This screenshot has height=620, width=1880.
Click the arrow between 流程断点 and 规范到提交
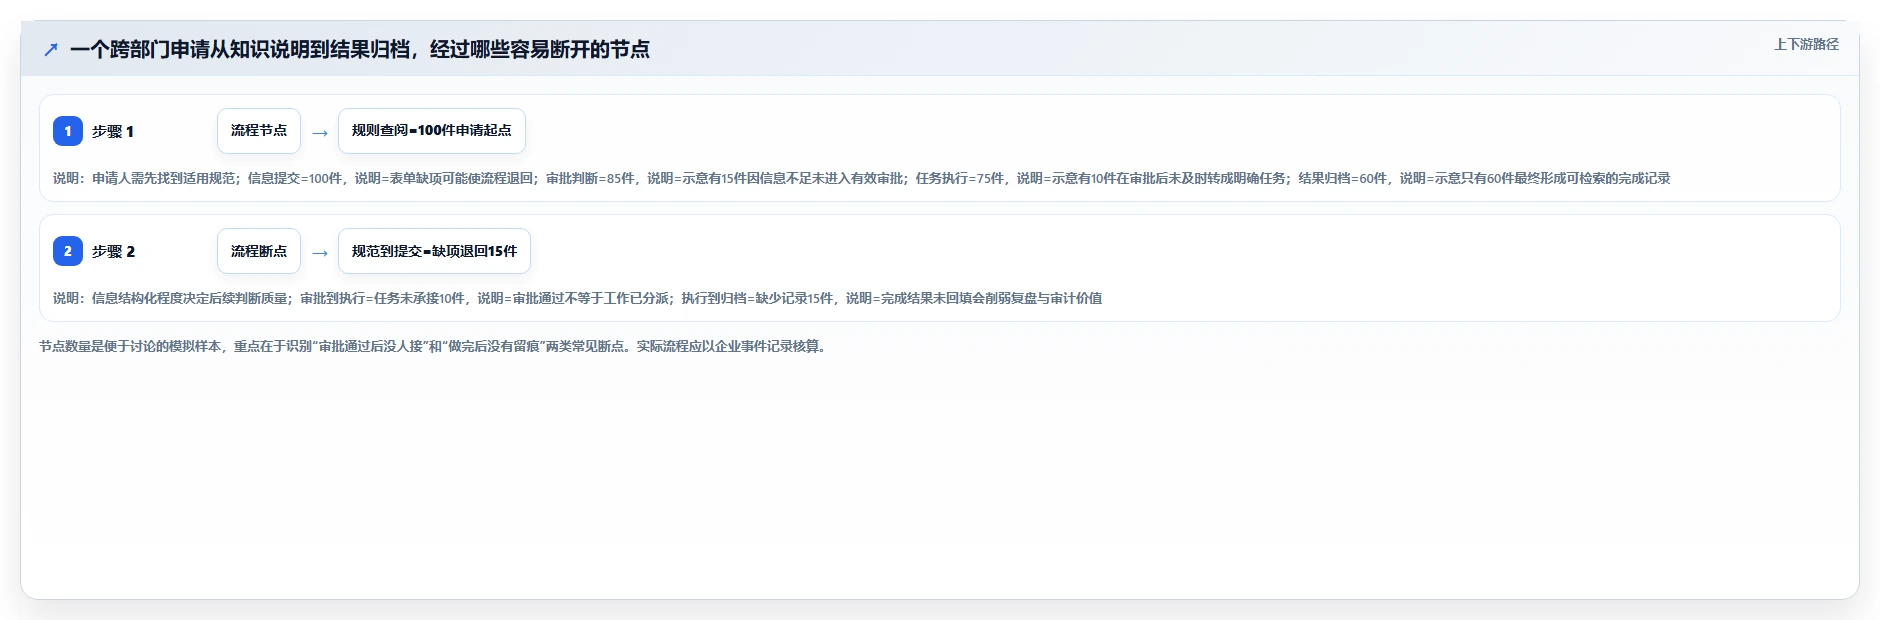coord(320,252)
